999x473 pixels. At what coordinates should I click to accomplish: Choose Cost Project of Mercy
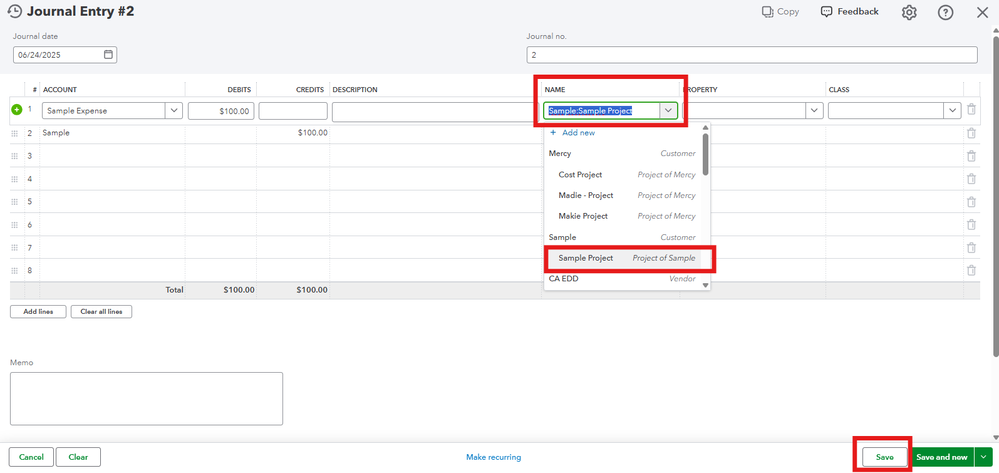click(x=622, y=175)
